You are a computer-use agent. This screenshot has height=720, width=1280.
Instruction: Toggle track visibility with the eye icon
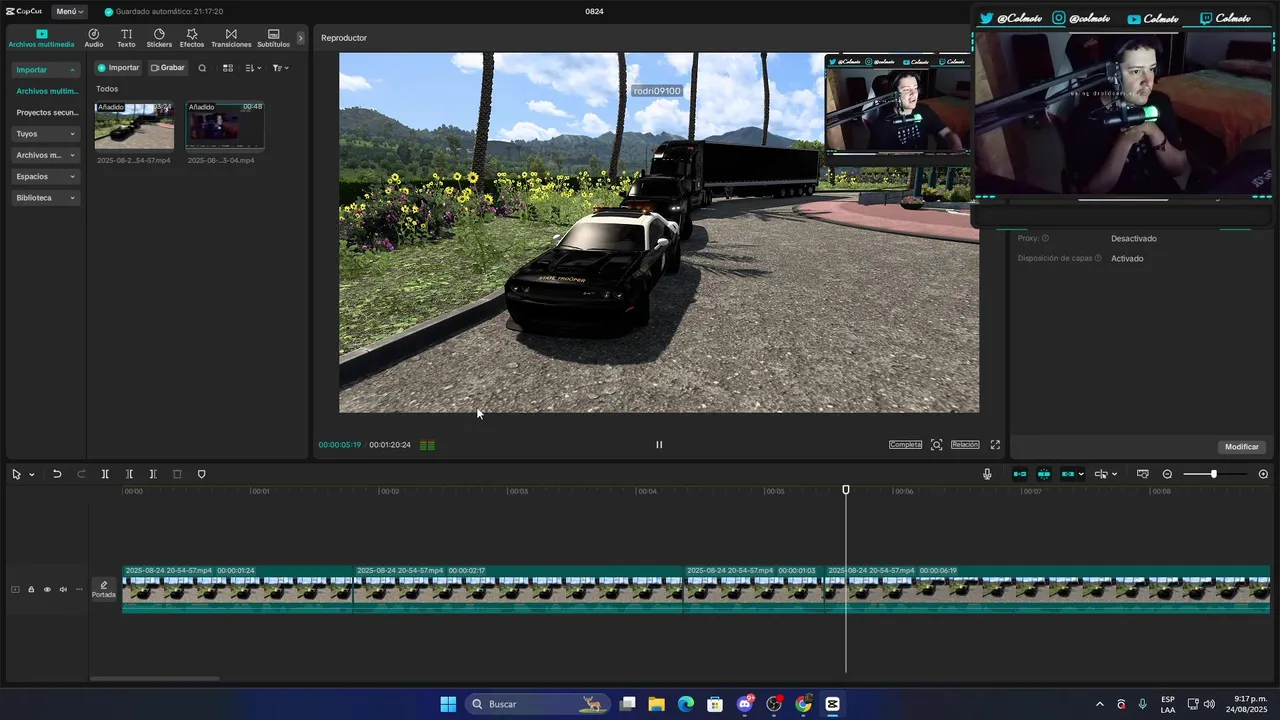(x=47, y=590)
